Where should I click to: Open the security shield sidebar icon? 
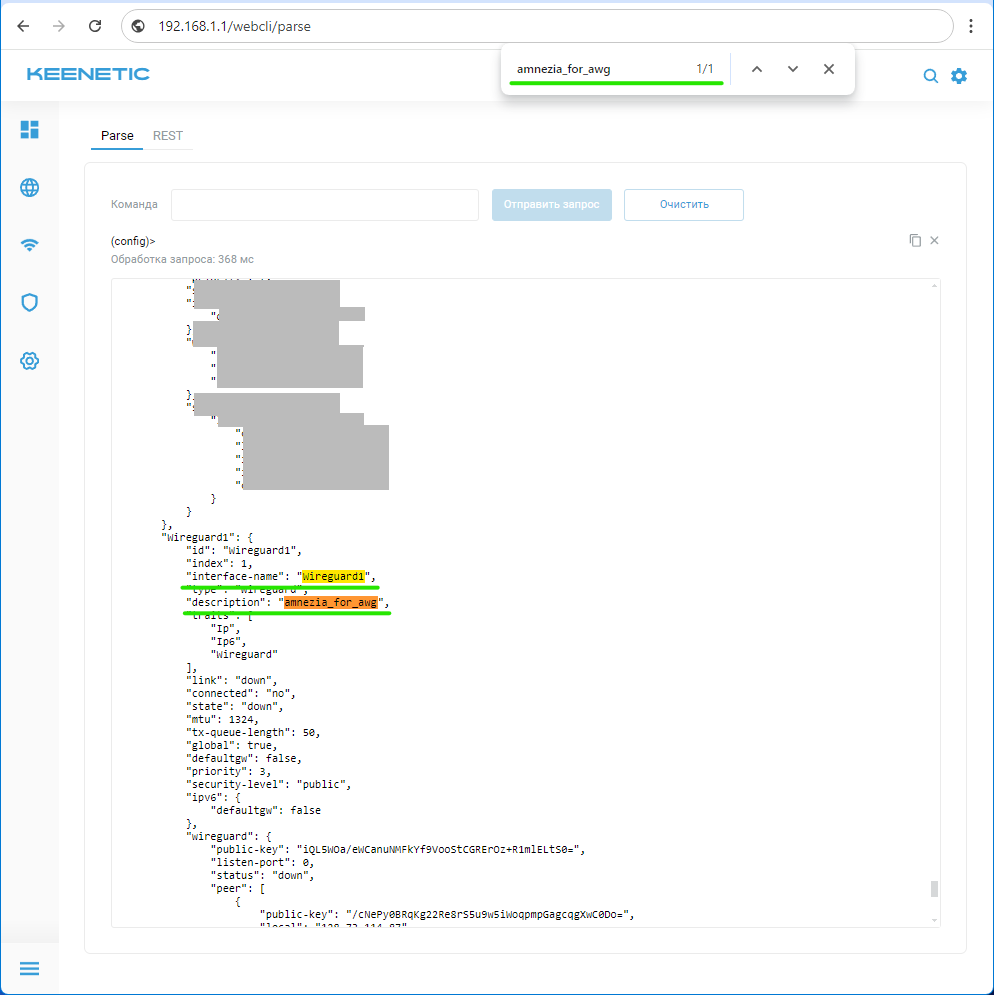pos(30,302)
